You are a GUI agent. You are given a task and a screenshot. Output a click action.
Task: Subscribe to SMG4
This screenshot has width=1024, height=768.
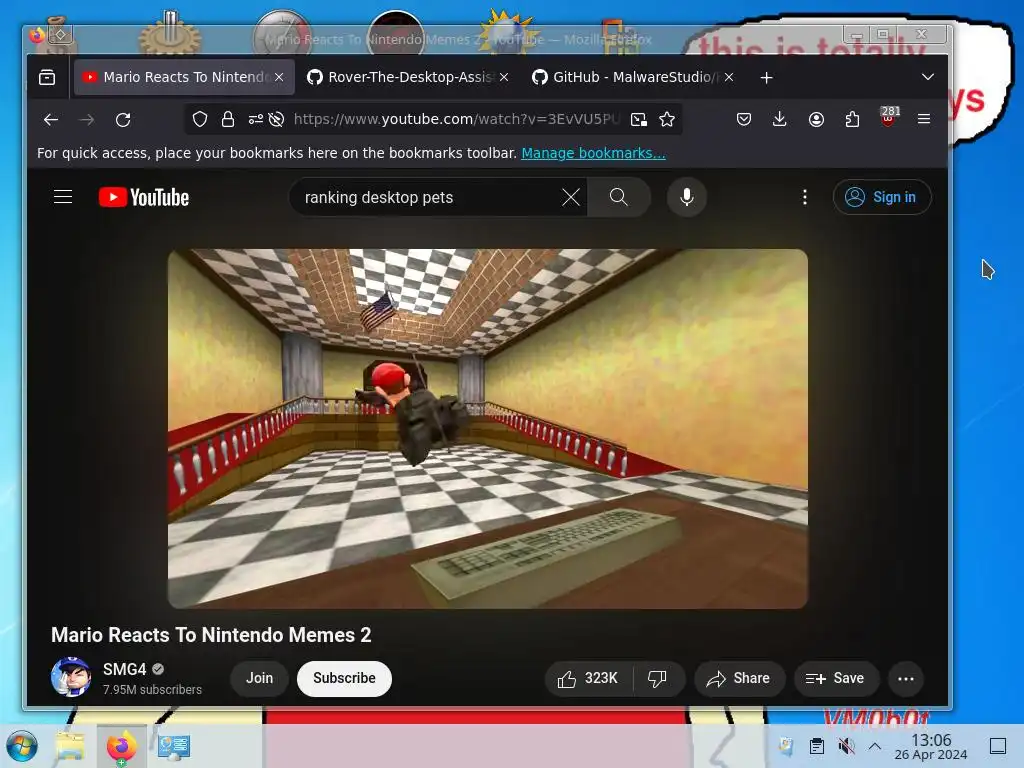[344, 679]
